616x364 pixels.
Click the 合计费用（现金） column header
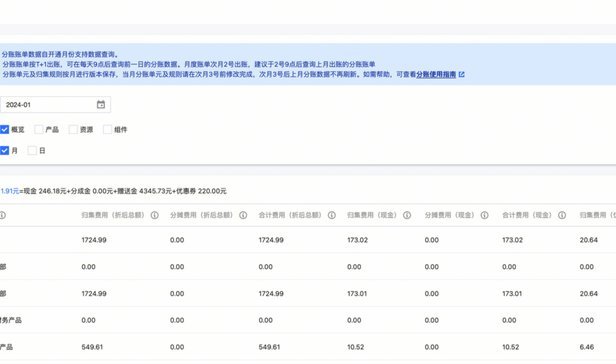pos(527,215)
